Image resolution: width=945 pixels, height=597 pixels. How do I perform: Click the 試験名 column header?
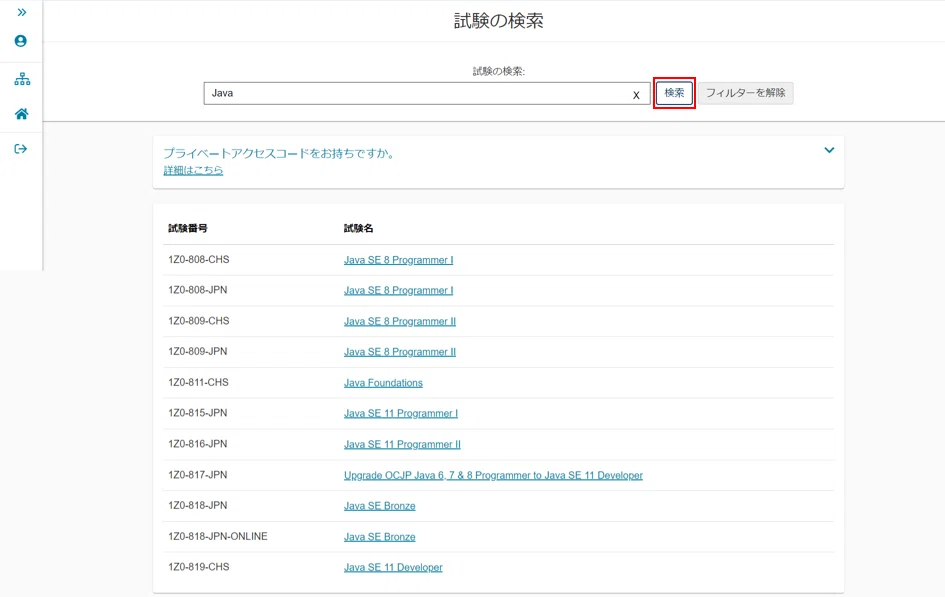click(359, 228)
